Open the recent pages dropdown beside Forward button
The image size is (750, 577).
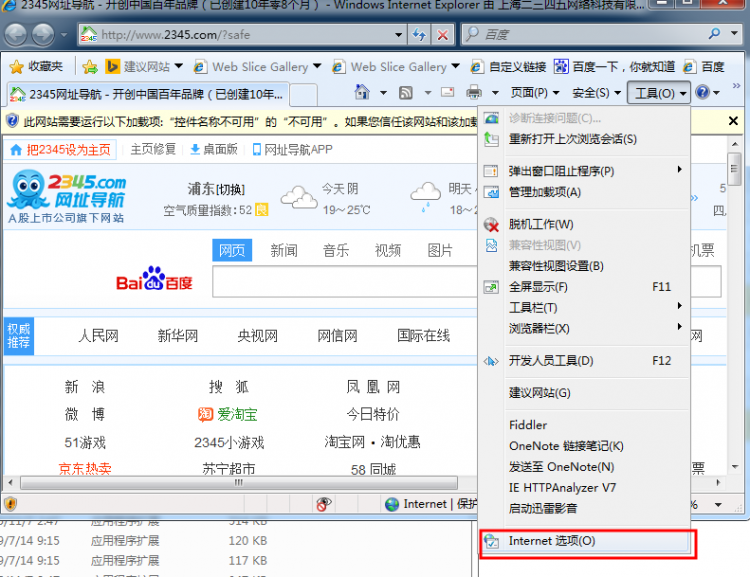point(64,34)
